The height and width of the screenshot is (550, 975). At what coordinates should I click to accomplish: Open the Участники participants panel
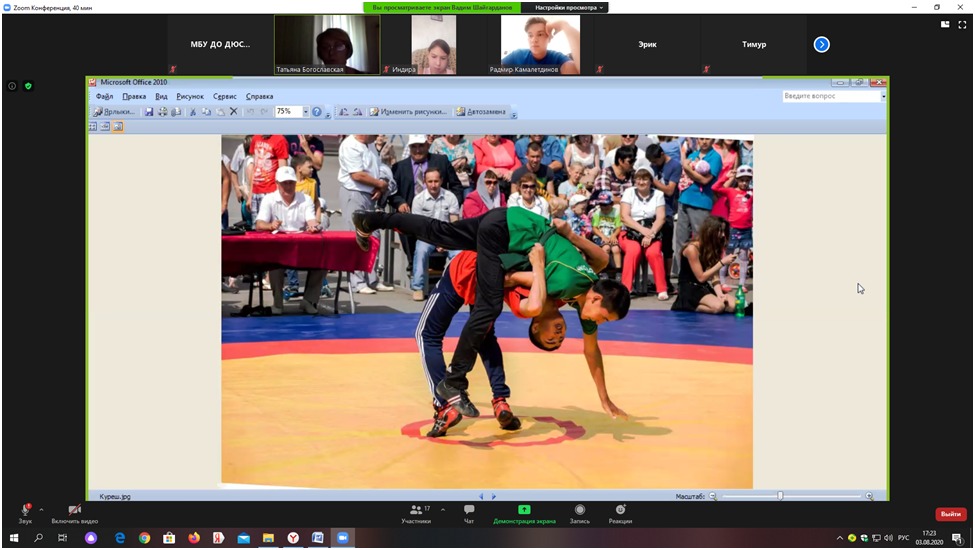(416, 513)
